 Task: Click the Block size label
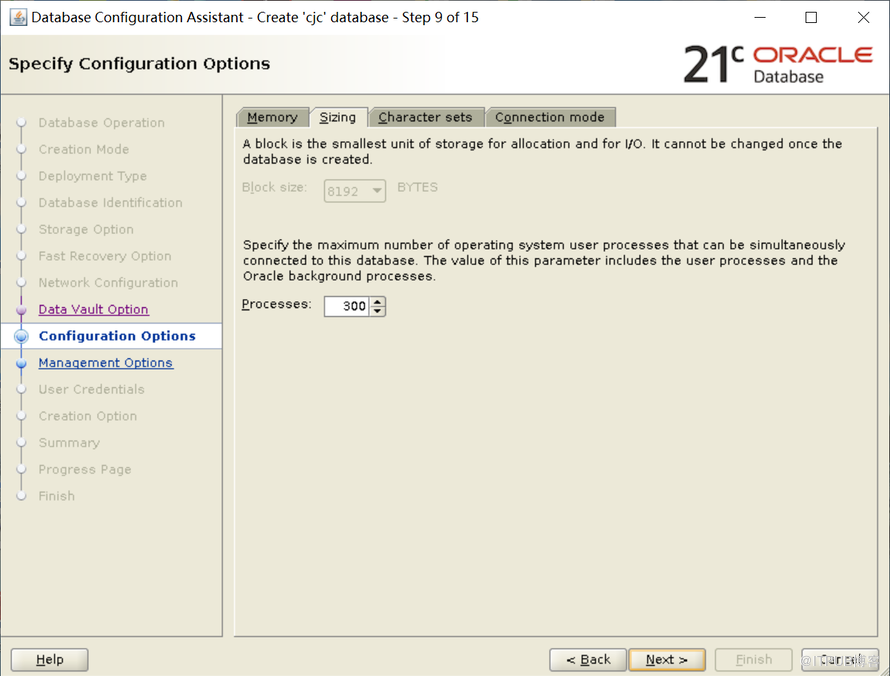point(274,187)
